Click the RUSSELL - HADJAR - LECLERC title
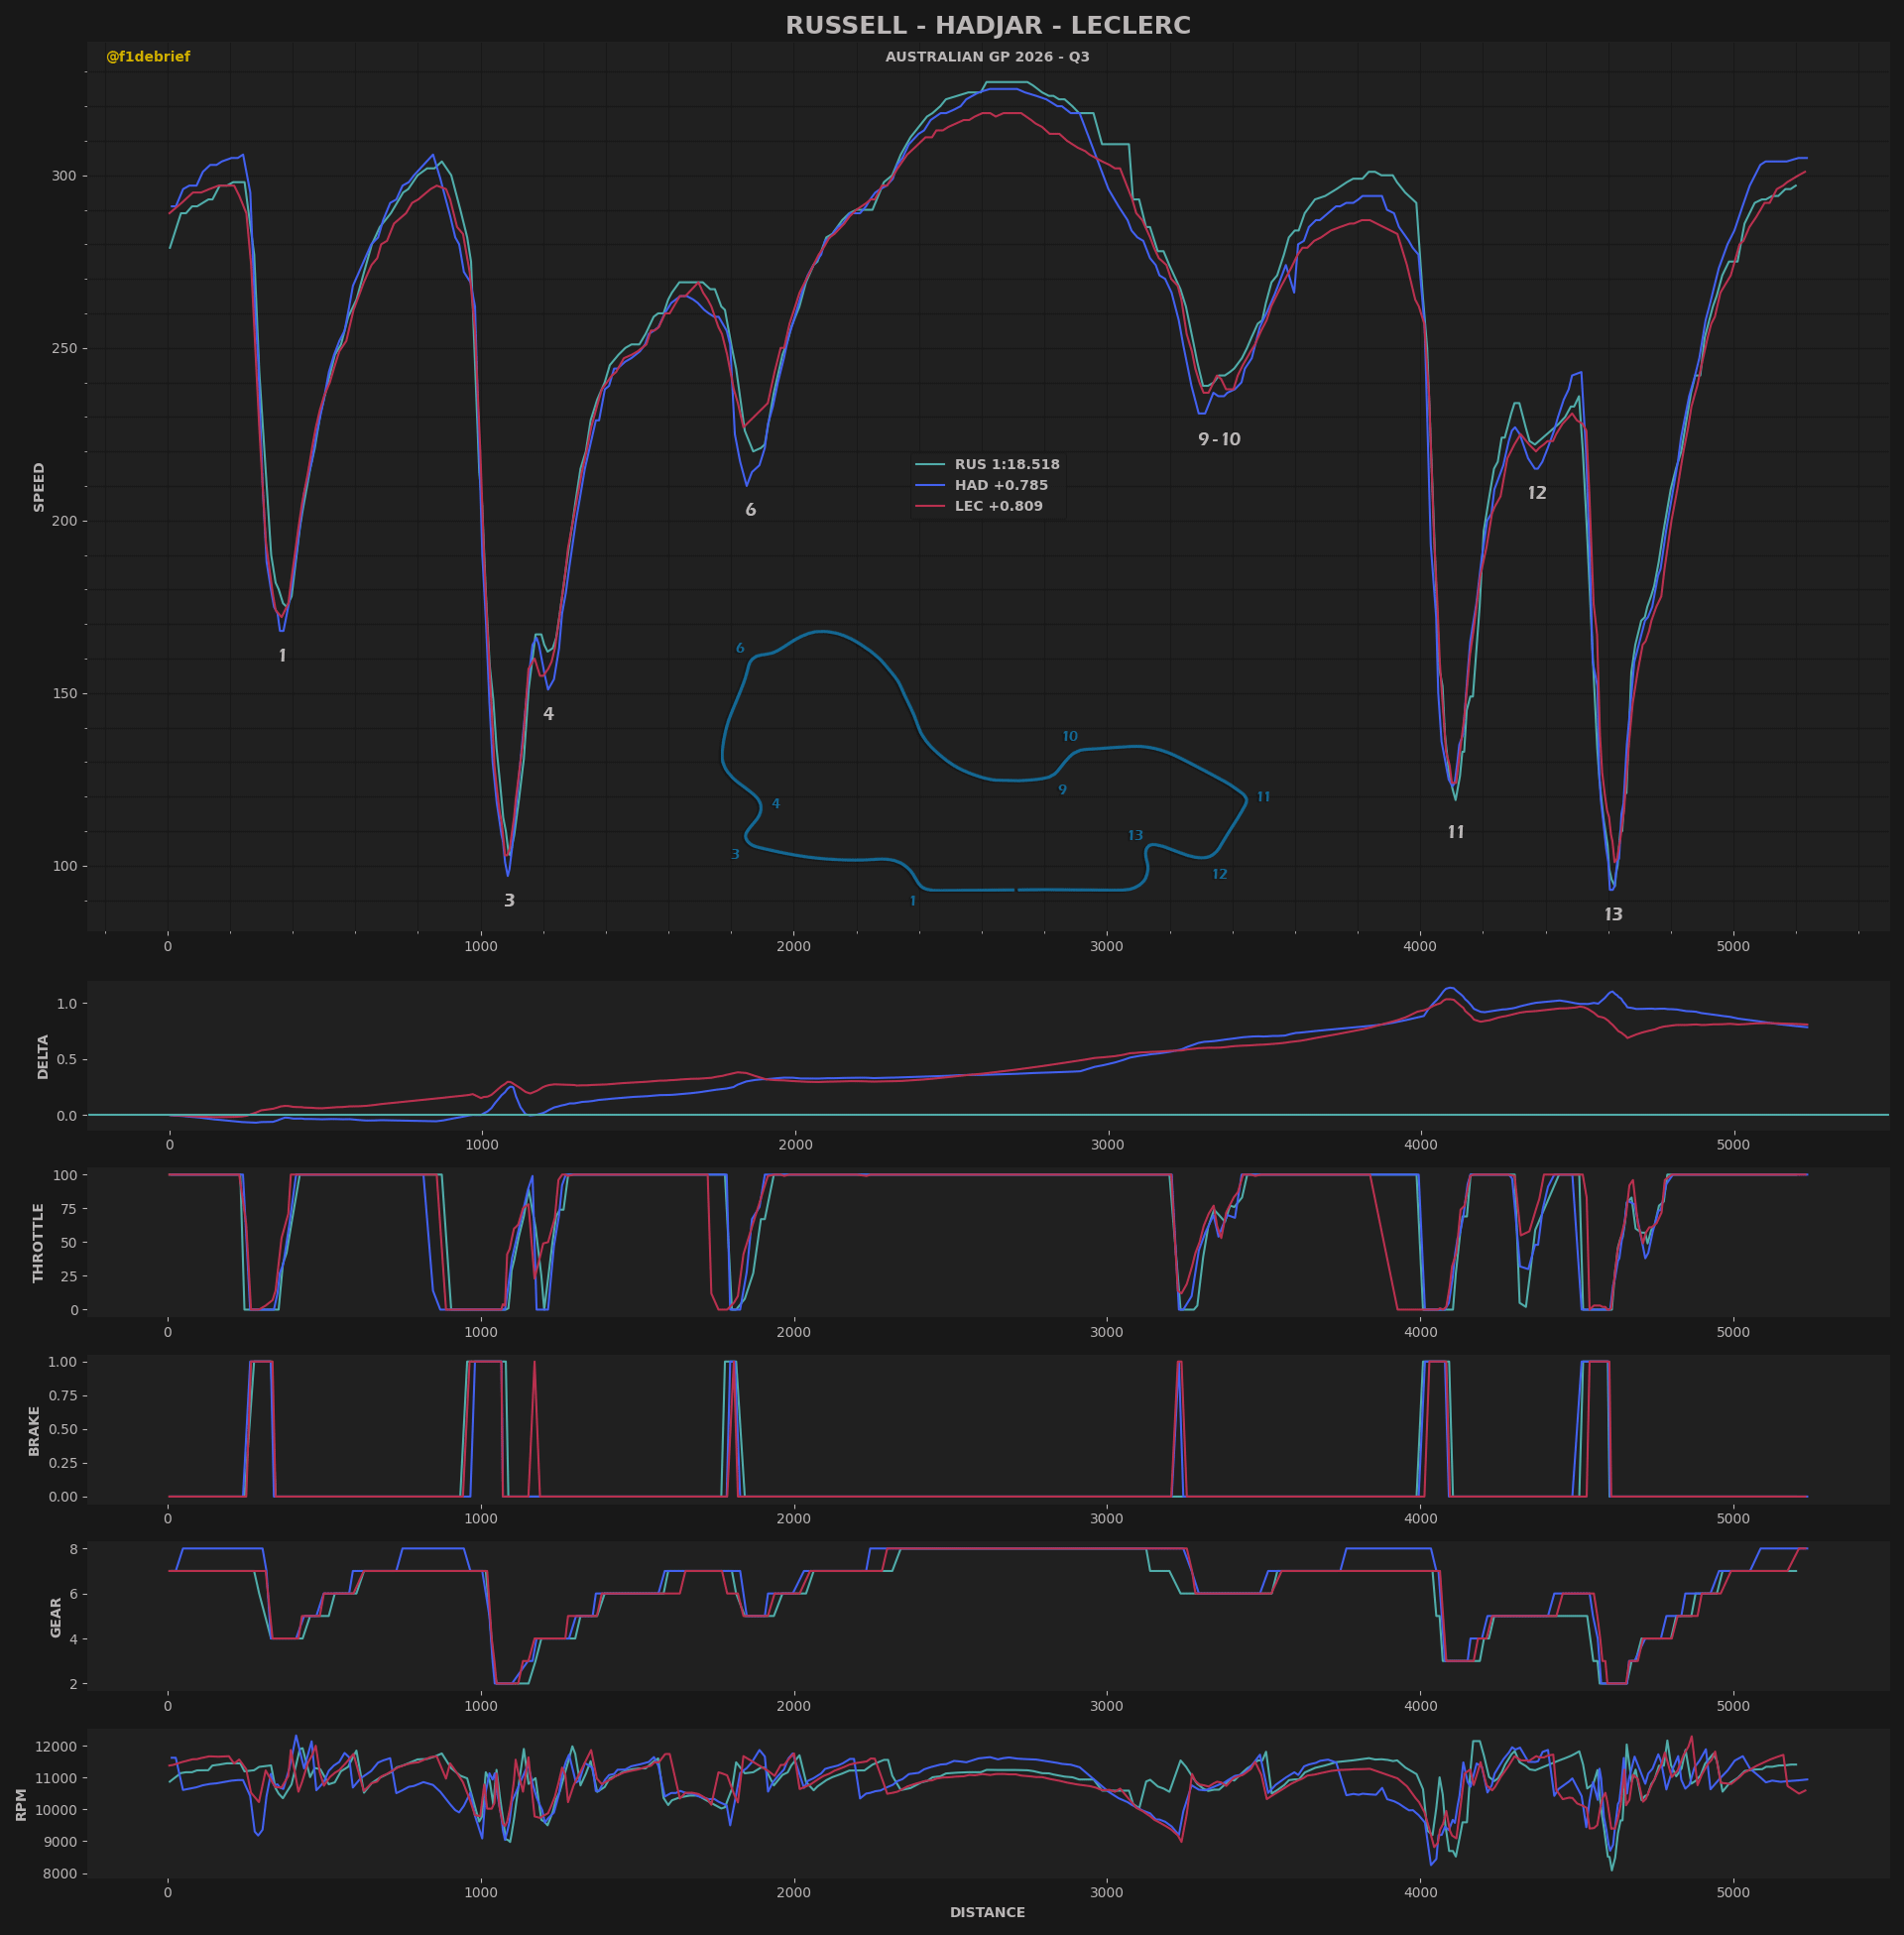The height and width of the screenshot is (1935, 1904). pyautogui.click(x=987, y=26)
